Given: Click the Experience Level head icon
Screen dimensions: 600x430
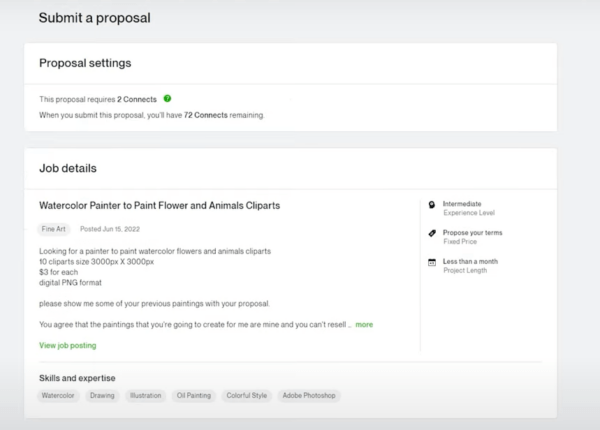Looking at the screenshot, I should click(432, 205).
